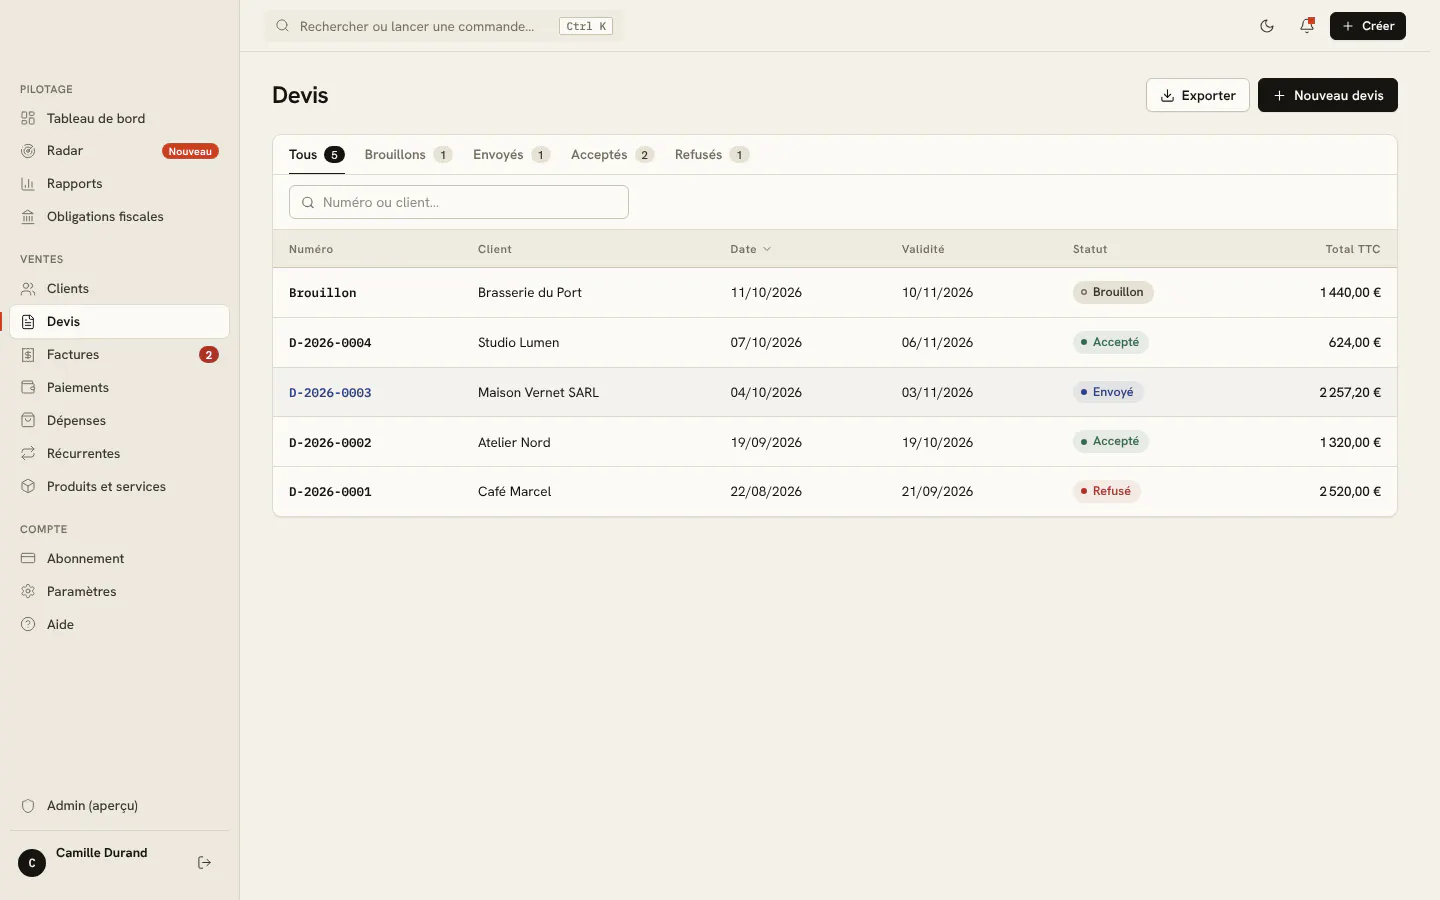1440x900 pixels.
Task: Switch to the Brouillons tab
Action: [x=408, y=155]
